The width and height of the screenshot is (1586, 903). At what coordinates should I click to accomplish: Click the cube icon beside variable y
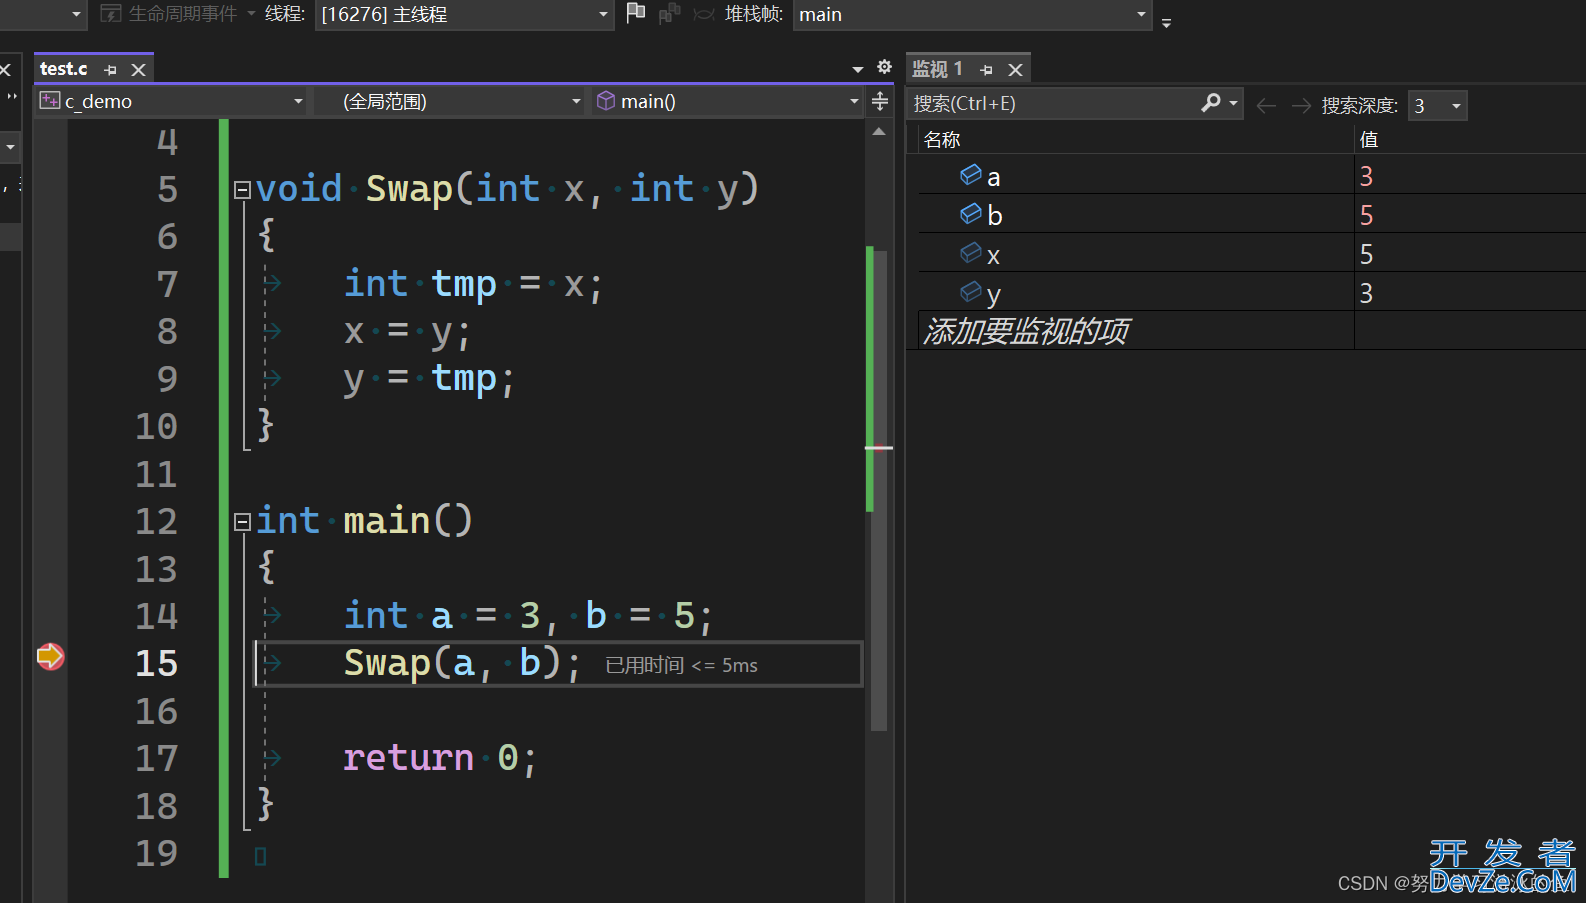tap(970, 292)
